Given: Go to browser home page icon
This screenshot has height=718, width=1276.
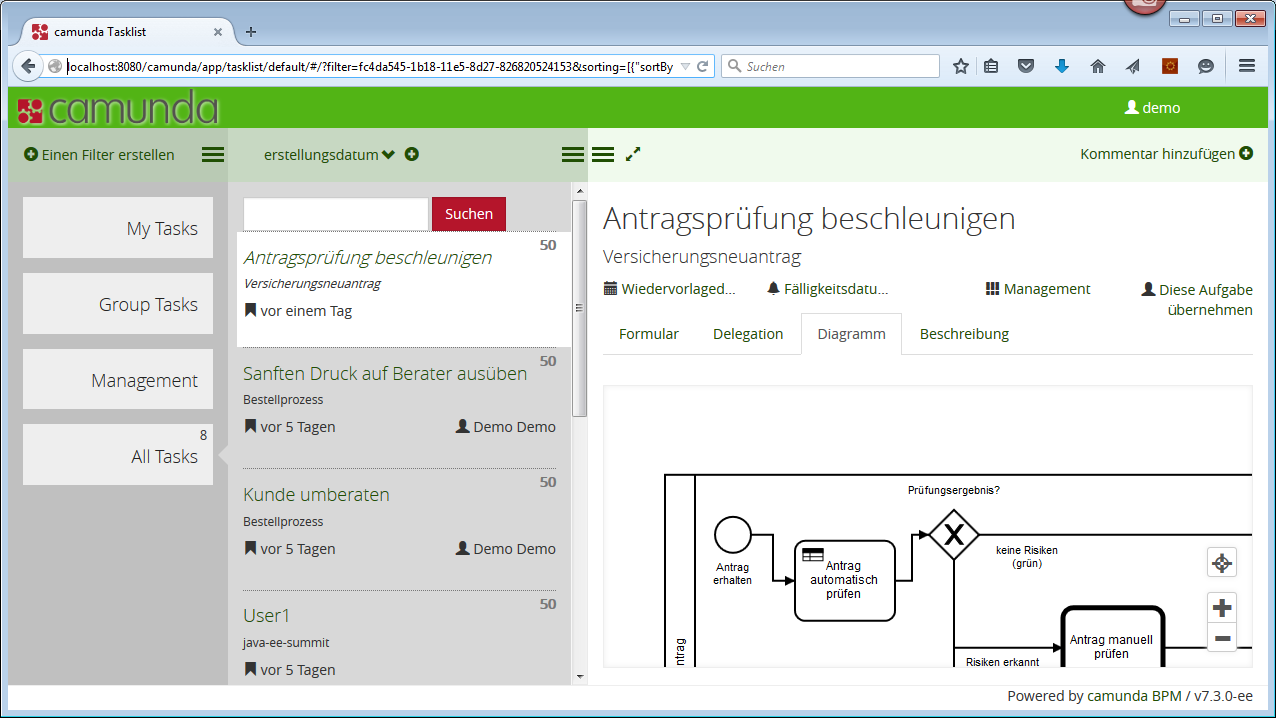Looking at the screenshot, I should 1098,66.
